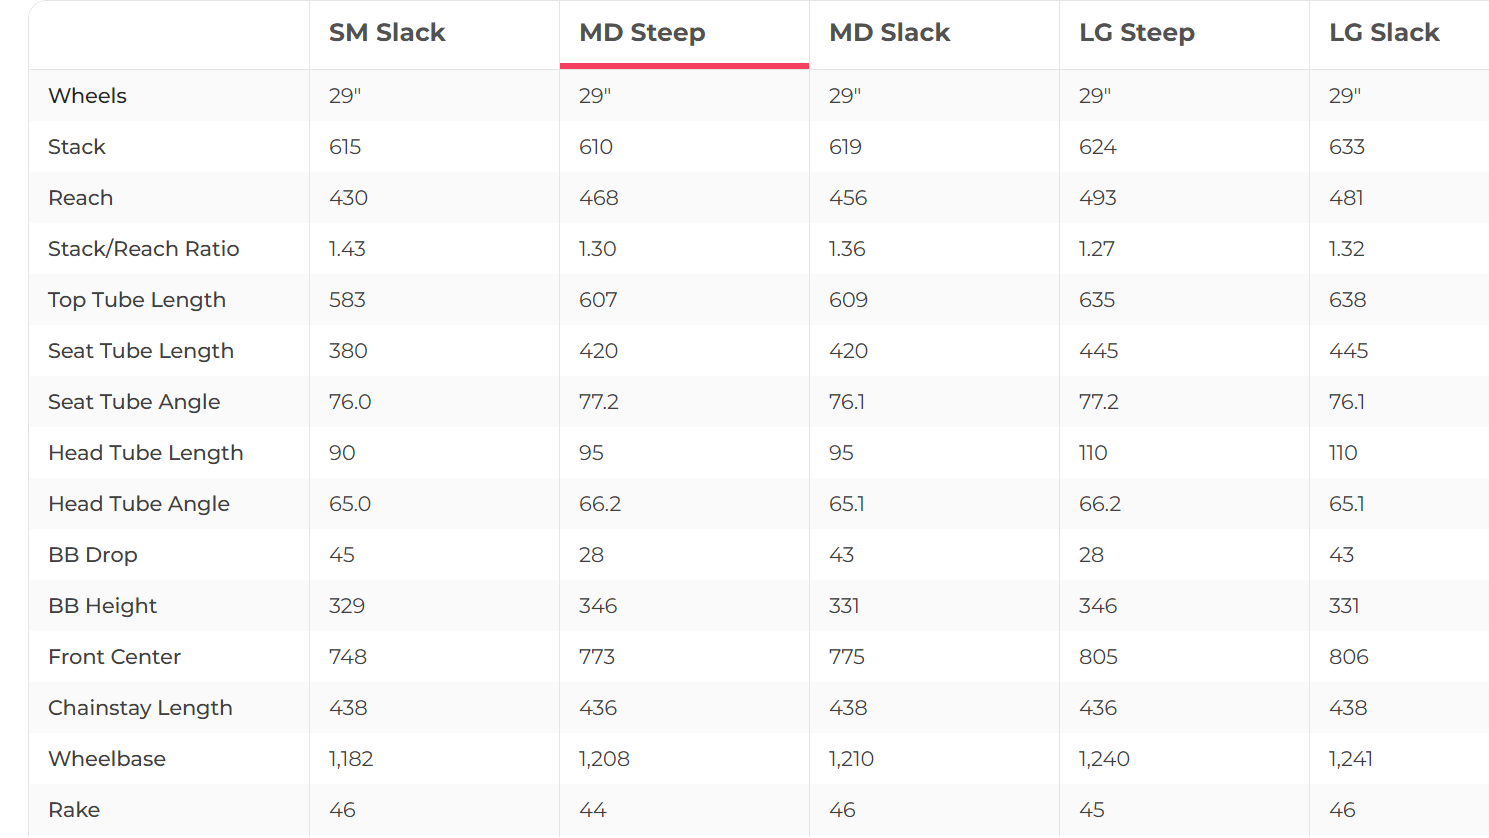
Task: Click the MD Steep reach value 468
Action: 598,198
